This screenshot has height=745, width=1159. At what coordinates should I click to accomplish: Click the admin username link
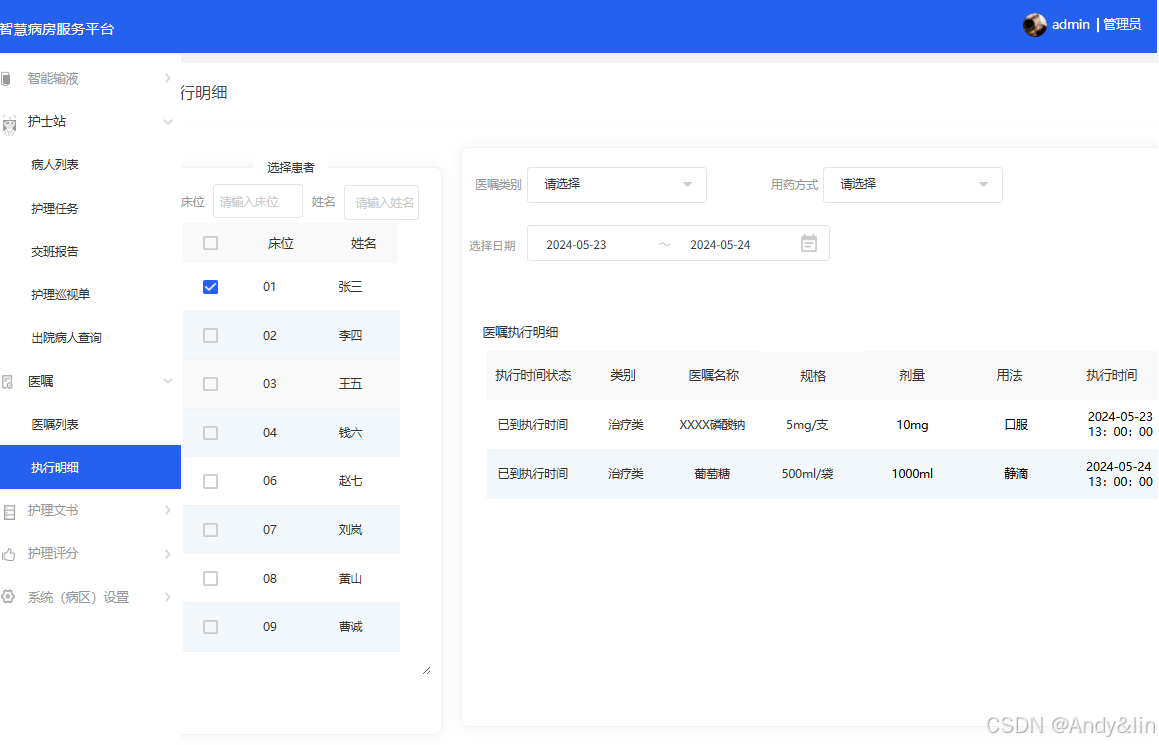coord(1070,24)
